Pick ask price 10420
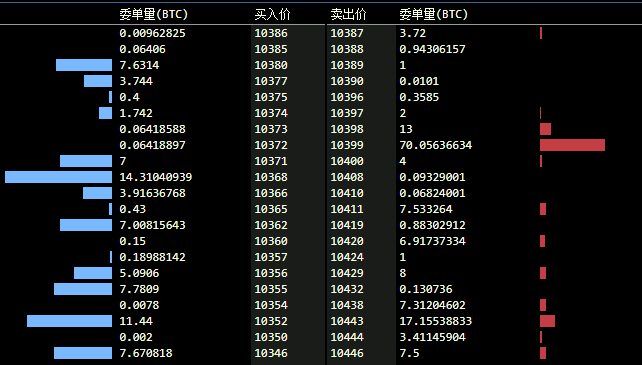Screen dimensions: 642x365 (x=347, y=241)
